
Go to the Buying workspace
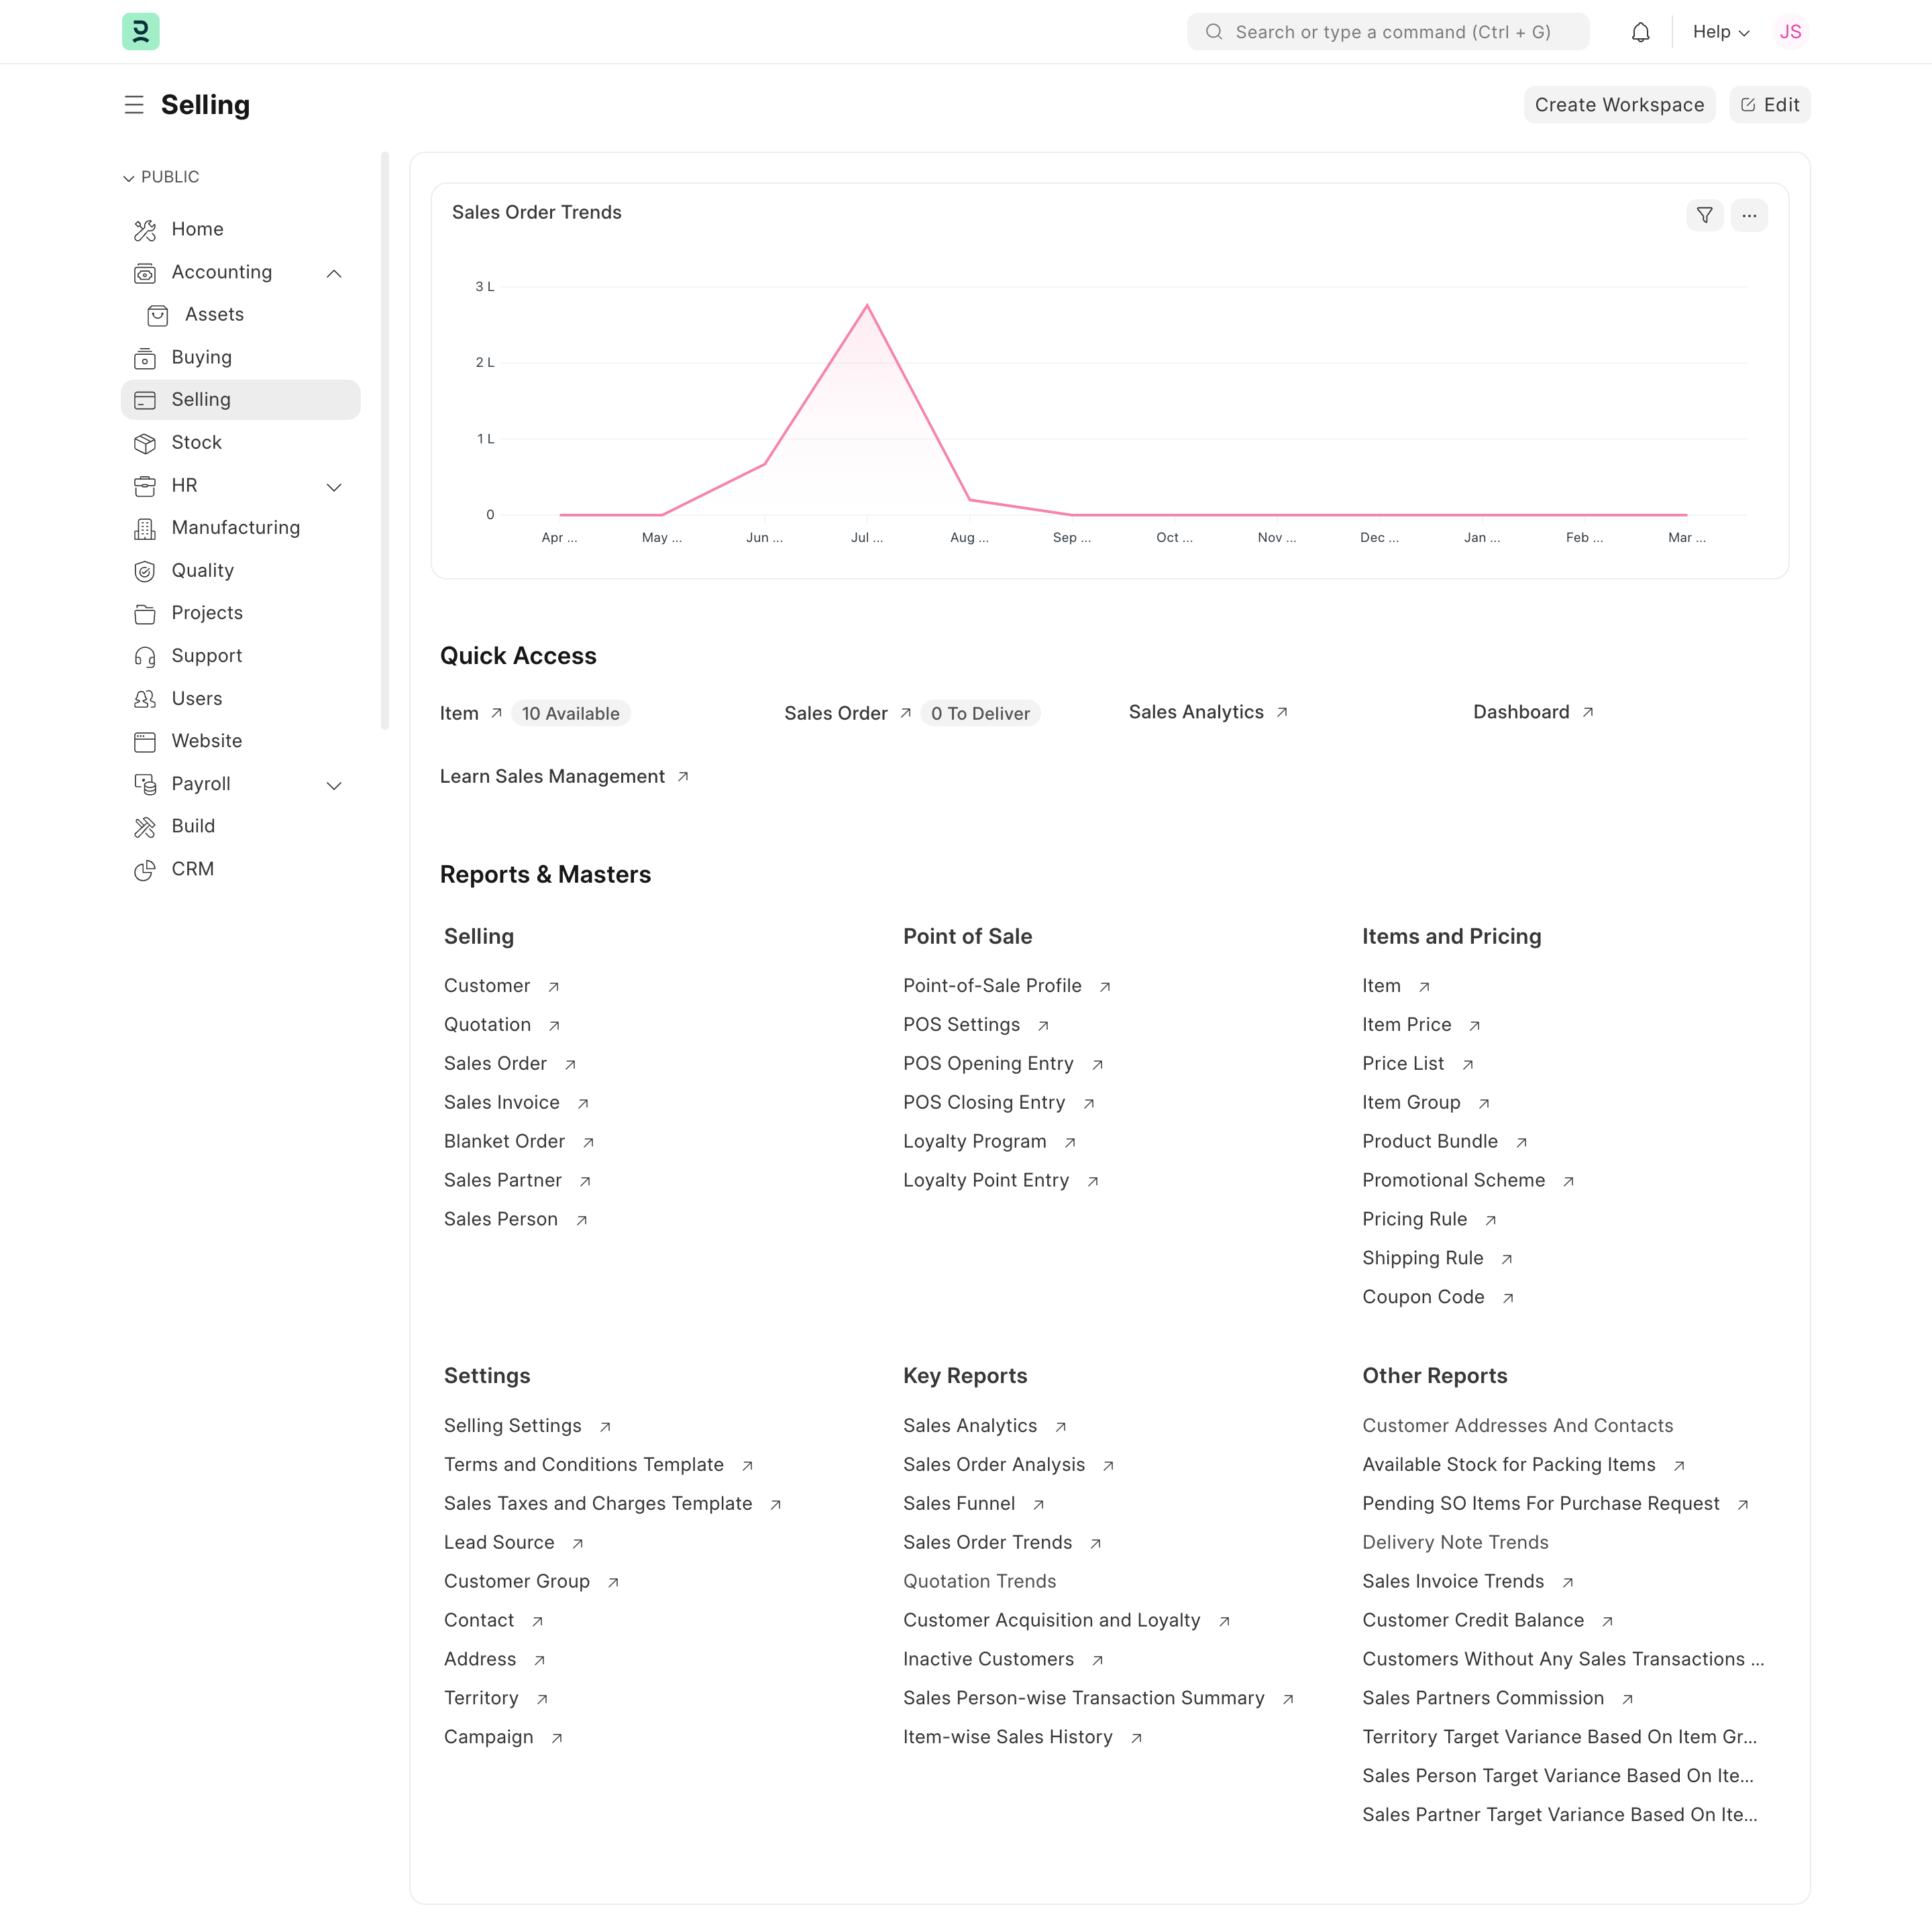[x=201, y=357]
